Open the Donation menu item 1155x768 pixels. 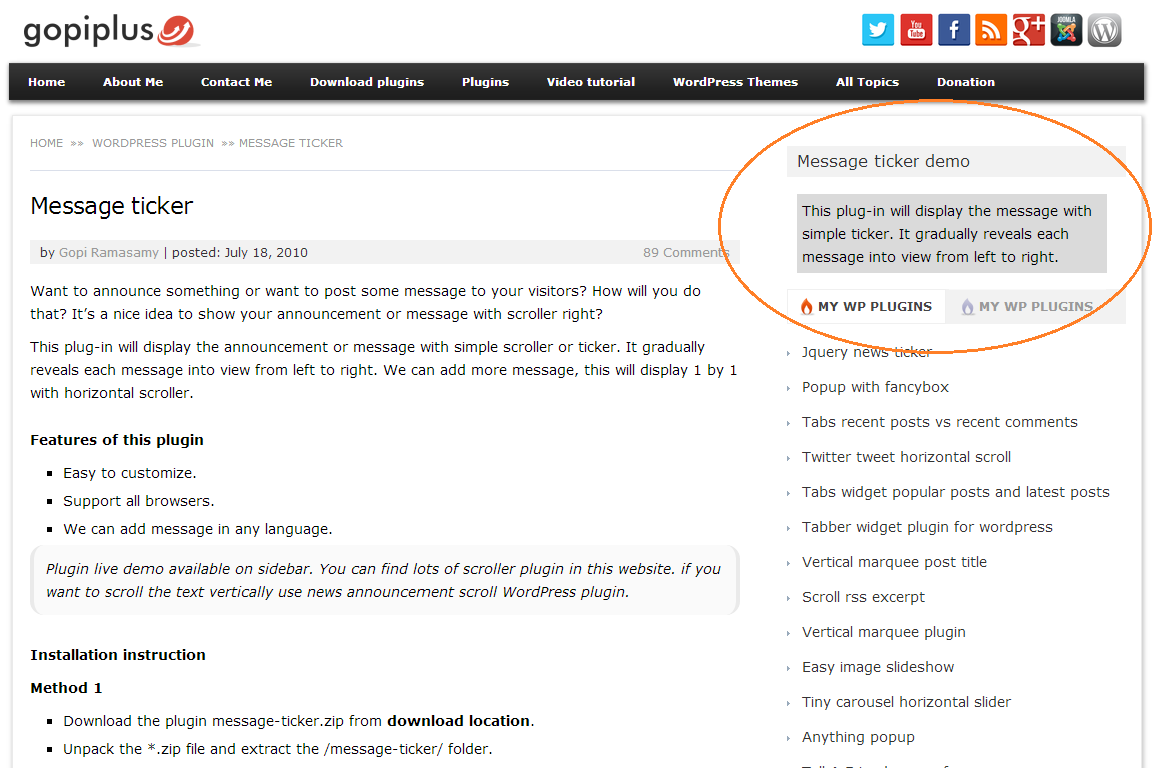(966, 82)
